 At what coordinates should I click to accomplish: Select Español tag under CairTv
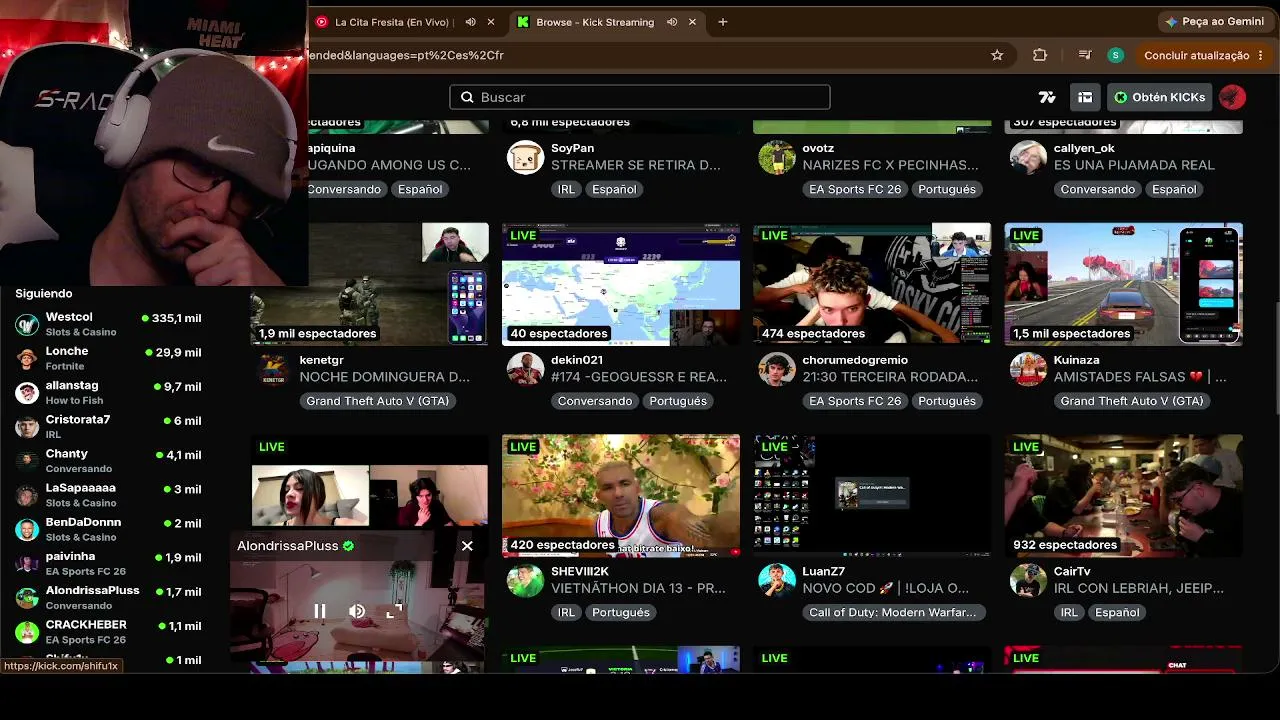[x=1117, y=613]
